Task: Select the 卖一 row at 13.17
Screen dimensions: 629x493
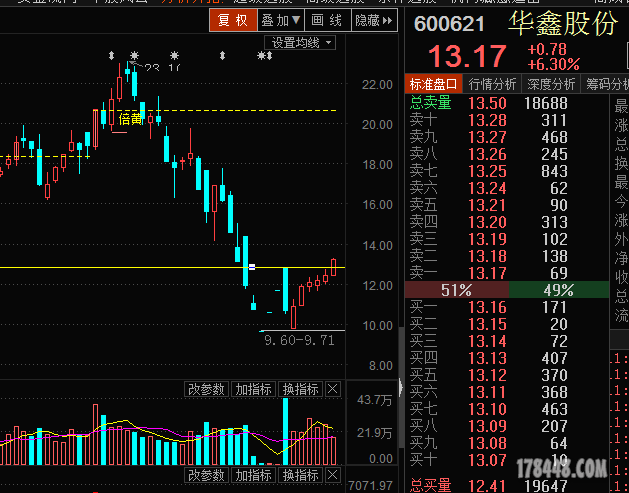Action: pyautogui.click(x=507, y=273)
